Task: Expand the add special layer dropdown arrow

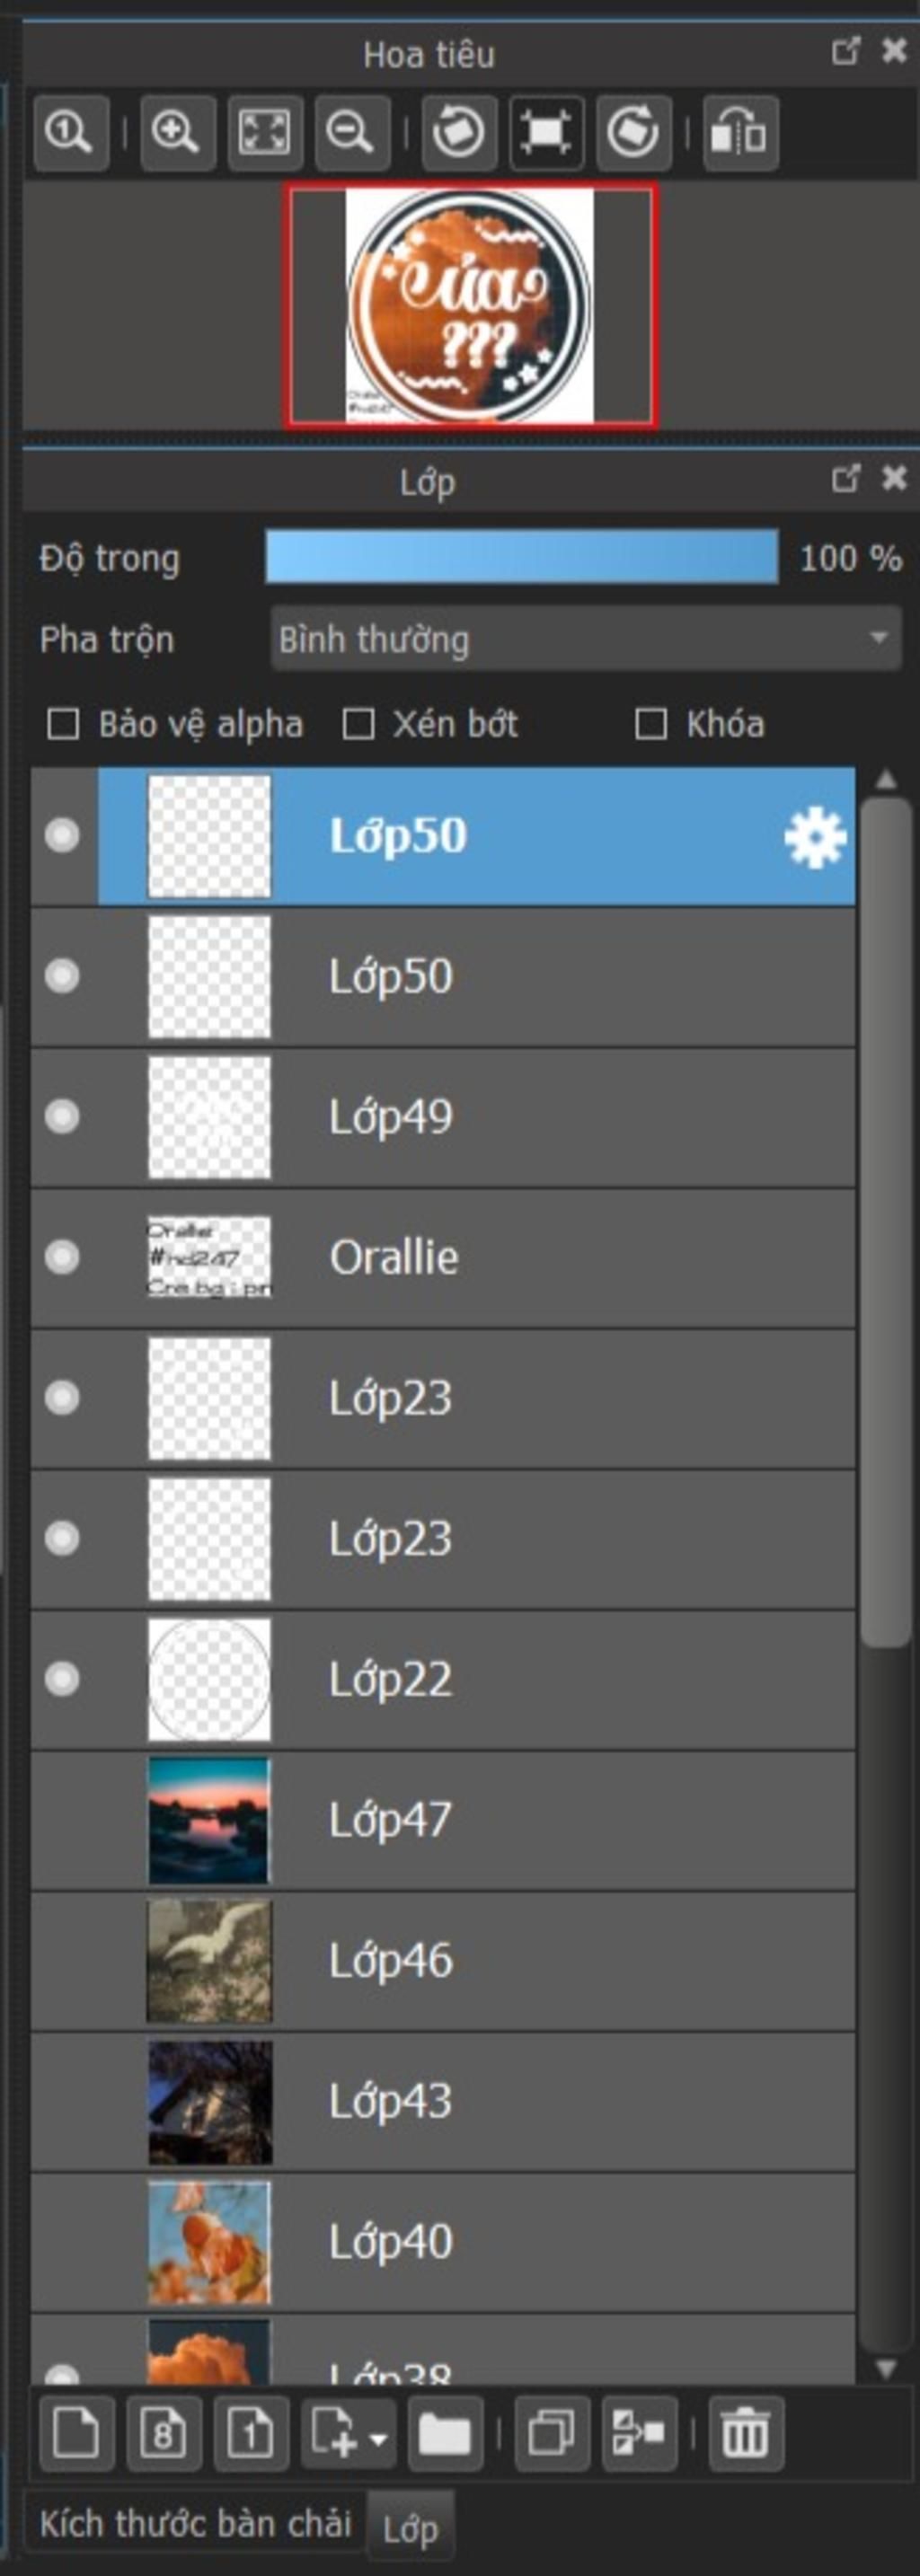Action: coord(378,2440)
